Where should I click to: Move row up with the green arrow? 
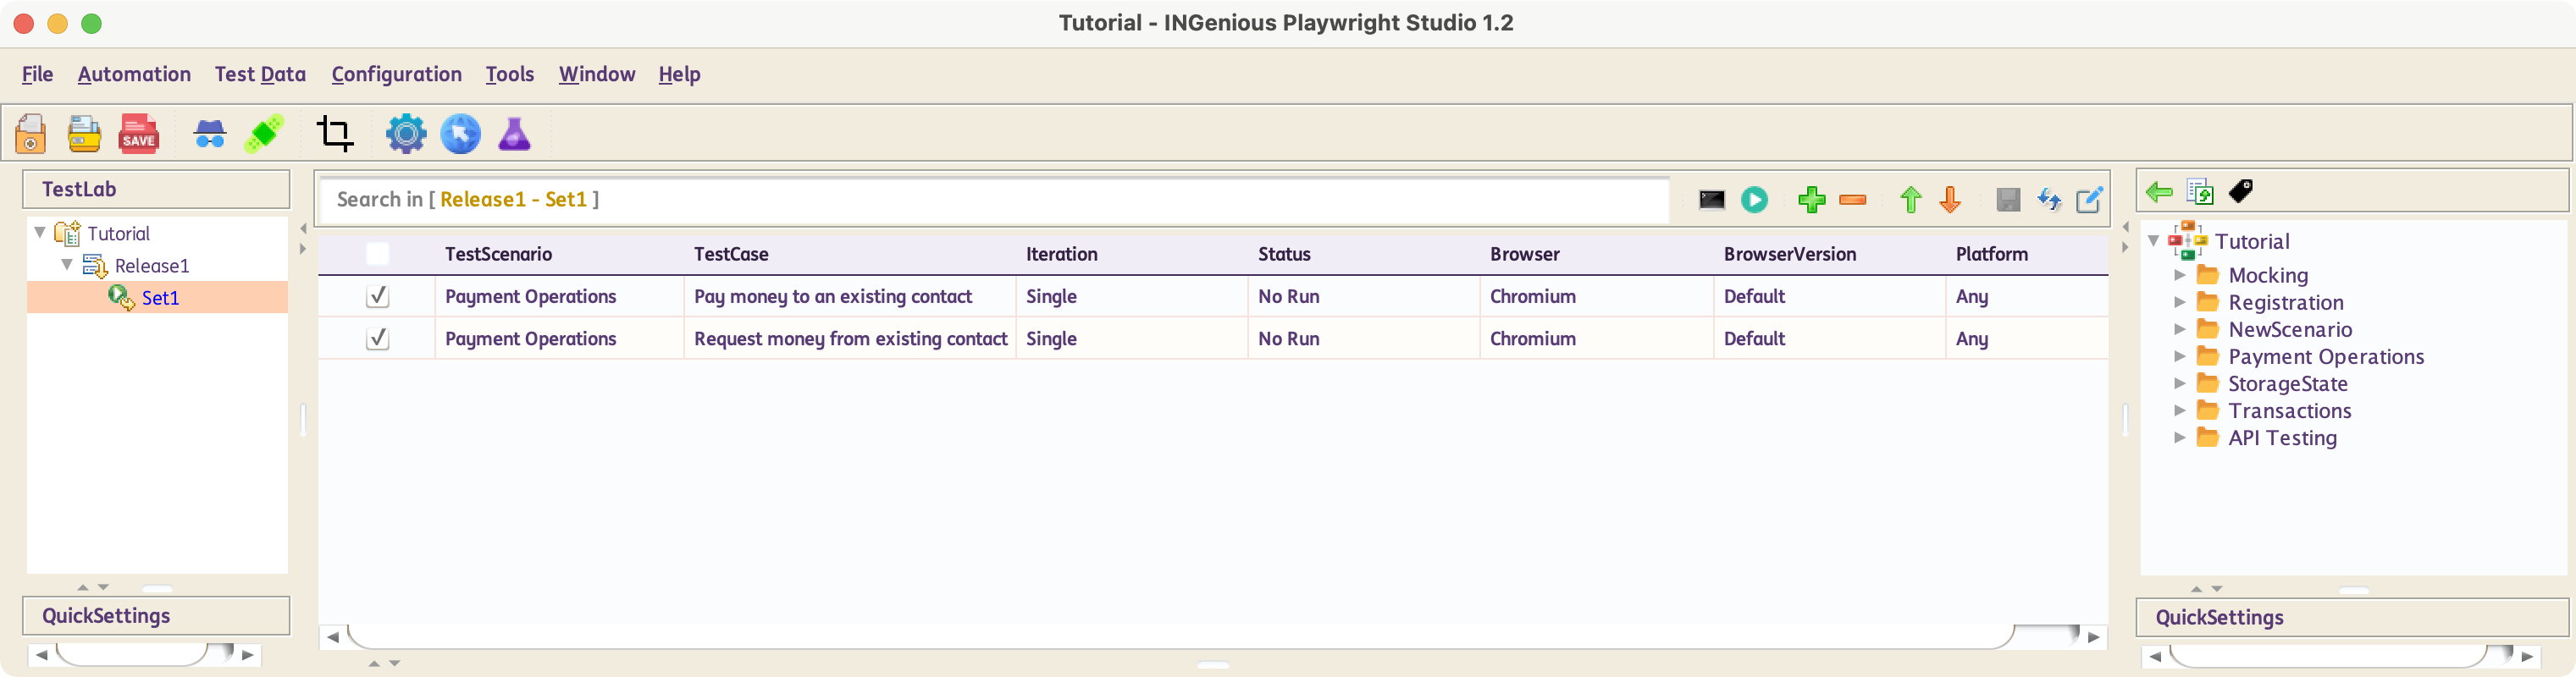(x=1910, y=200)
